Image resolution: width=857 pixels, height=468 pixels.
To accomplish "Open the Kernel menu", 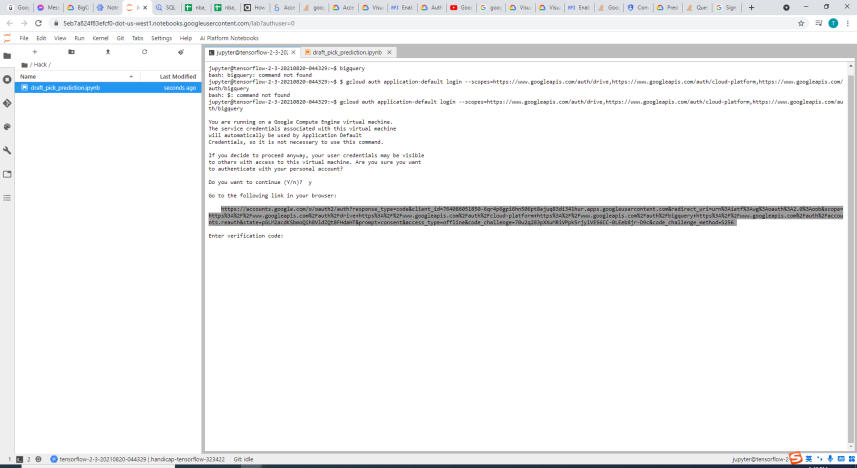I will point(101,38).
